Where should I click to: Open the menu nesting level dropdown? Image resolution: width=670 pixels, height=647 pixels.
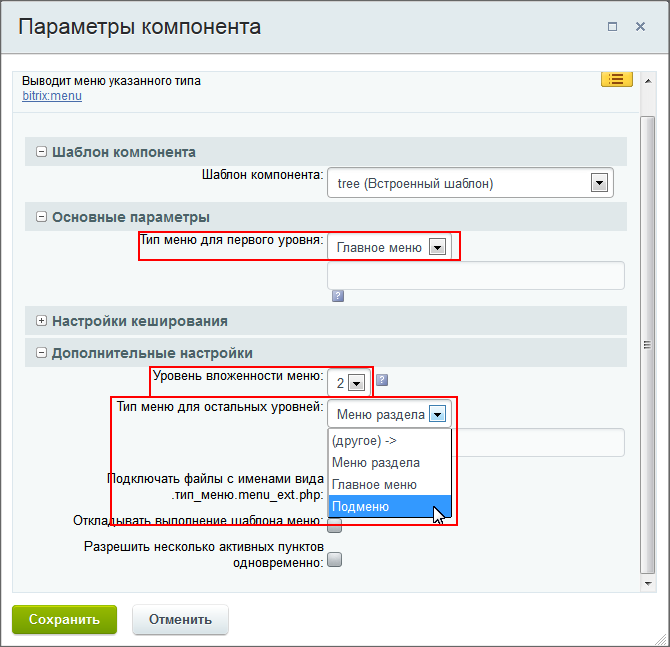click(349, 382)
